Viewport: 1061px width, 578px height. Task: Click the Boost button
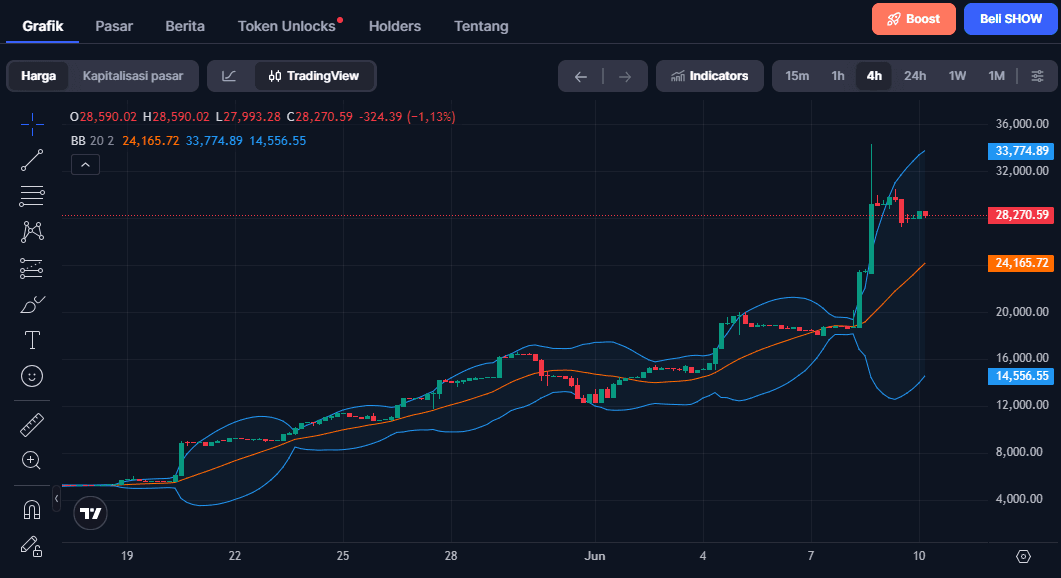point(913,19)
